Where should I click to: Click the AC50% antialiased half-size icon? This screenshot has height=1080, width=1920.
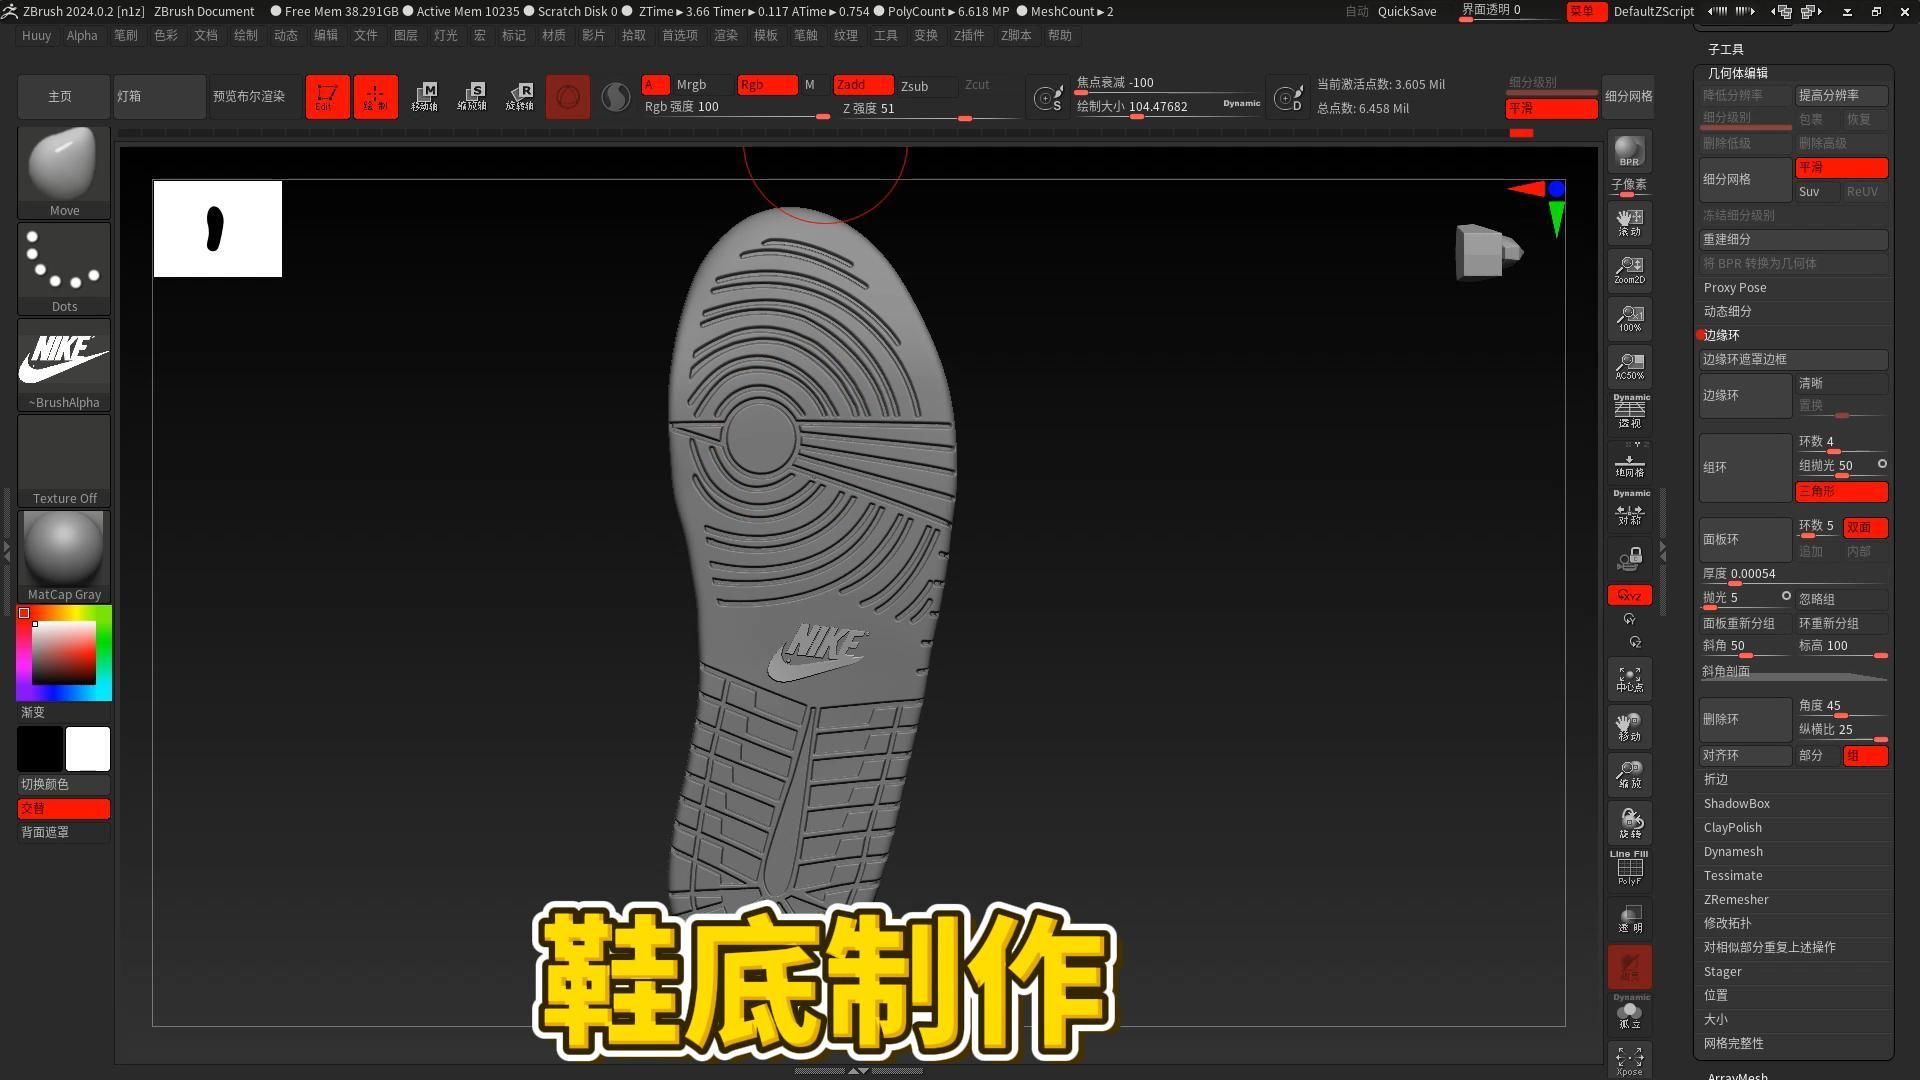pos(1630,367)
